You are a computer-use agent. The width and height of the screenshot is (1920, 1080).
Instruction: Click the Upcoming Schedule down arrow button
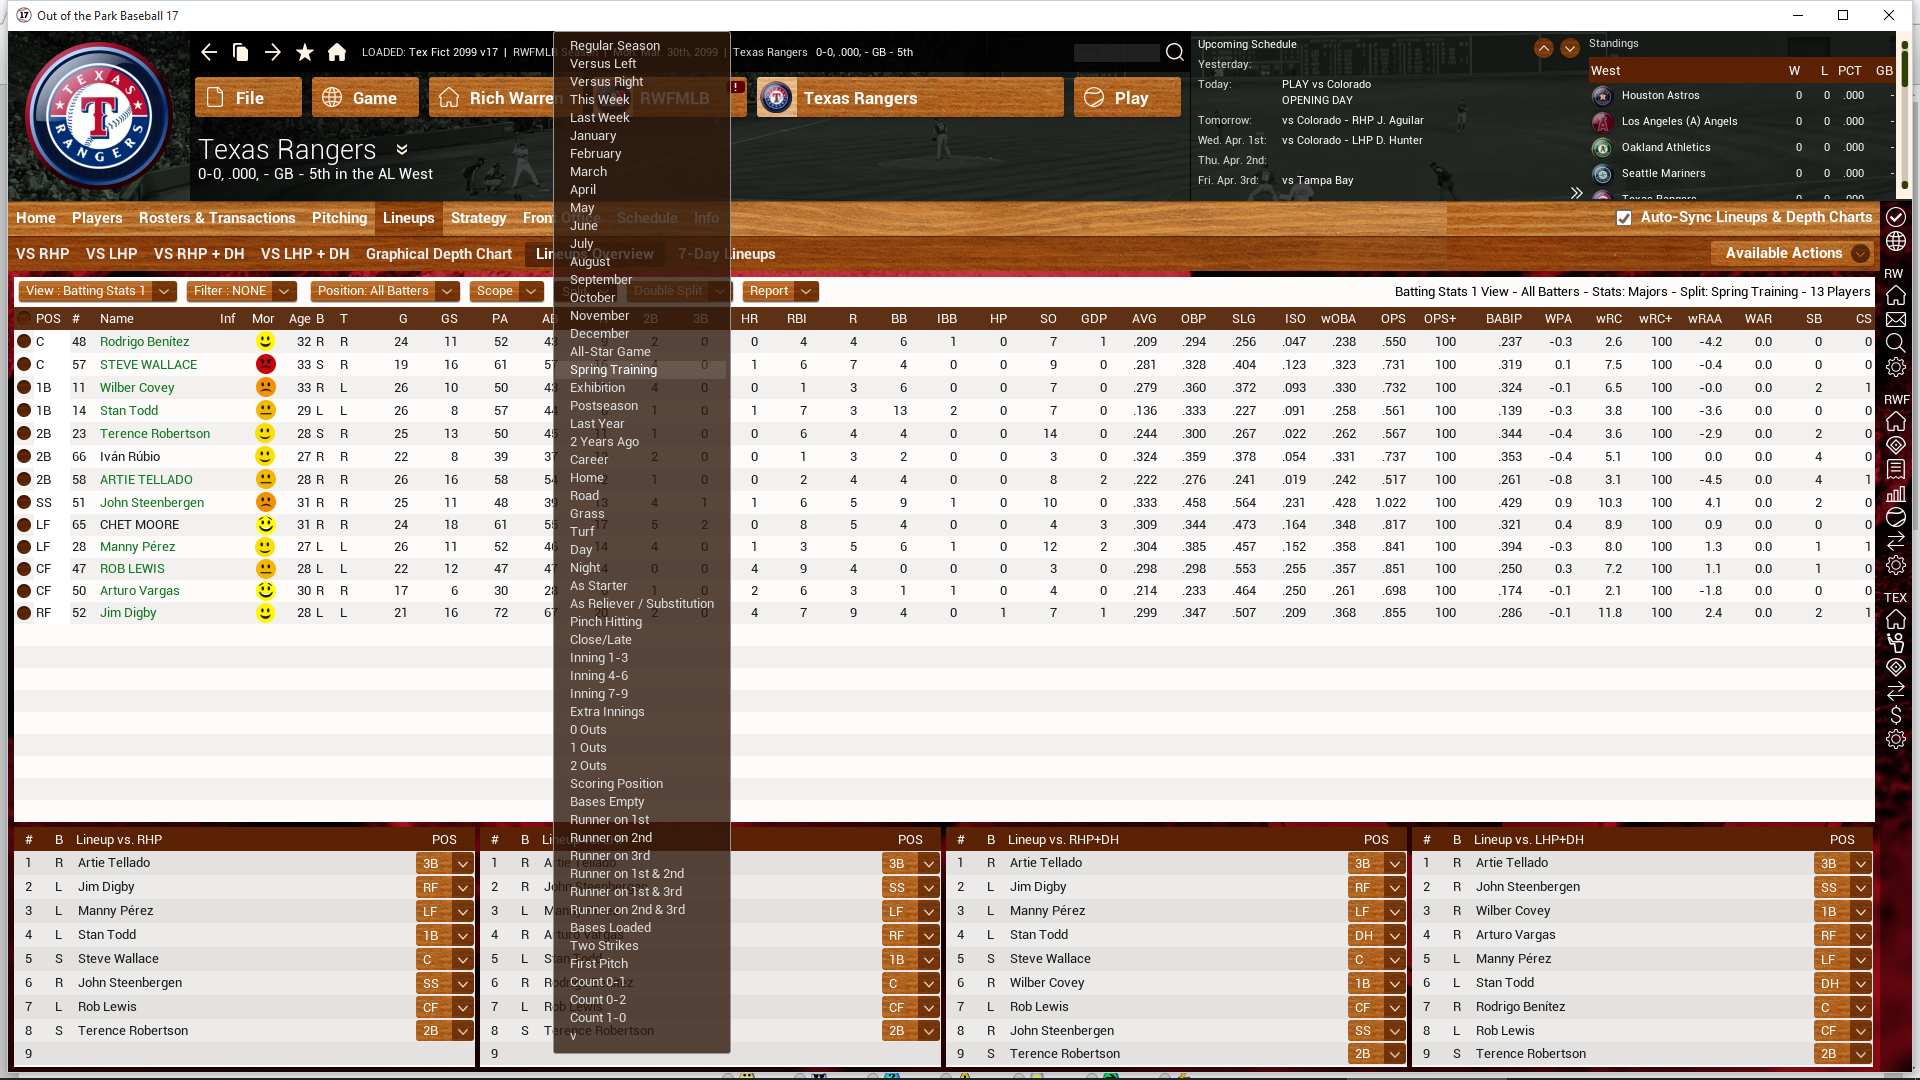click(1570, 48)
